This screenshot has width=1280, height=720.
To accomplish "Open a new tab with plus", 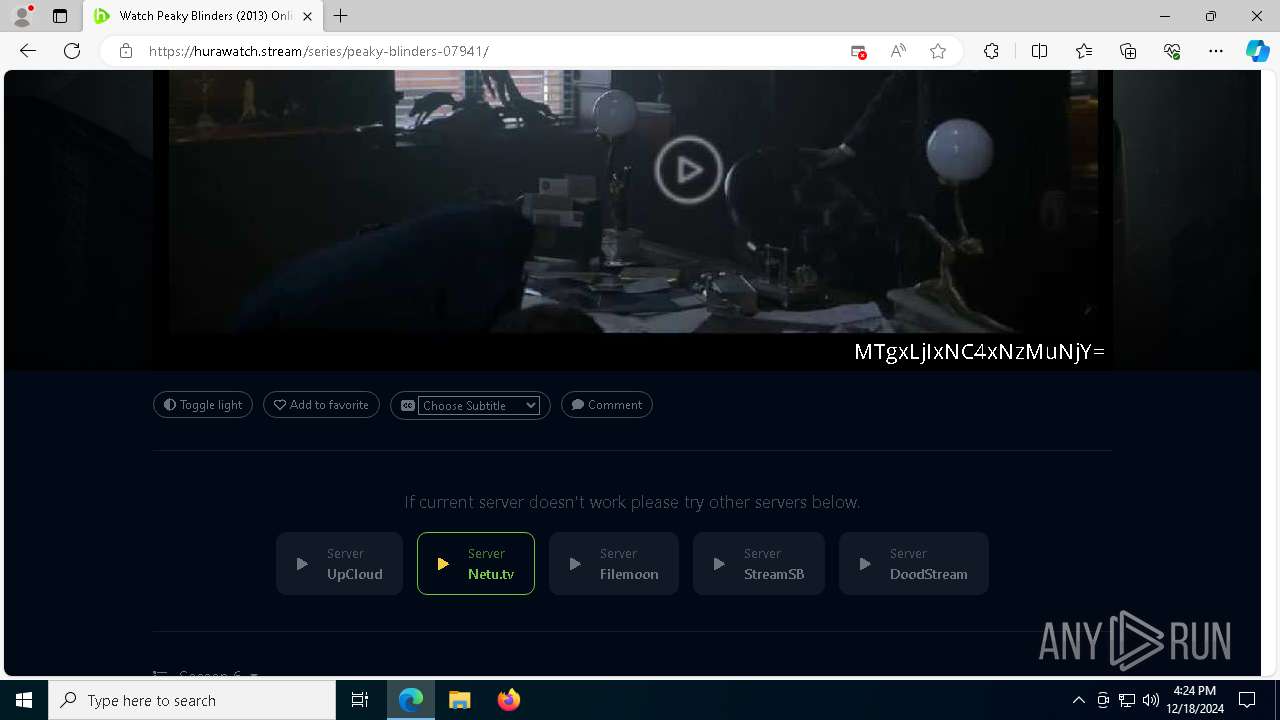I will [x=341, y=16].
